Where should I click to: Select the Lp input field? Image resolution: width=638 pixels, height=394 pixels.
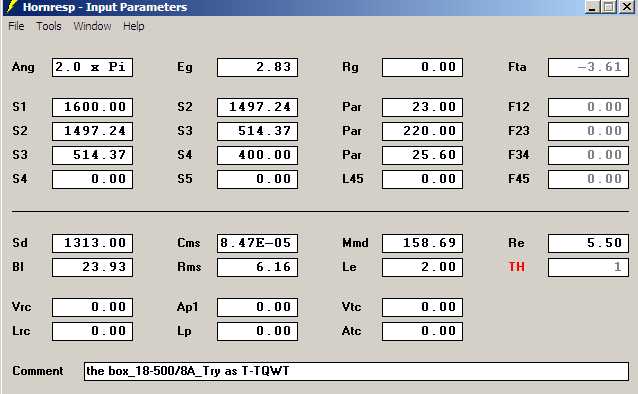pos(258,331)
